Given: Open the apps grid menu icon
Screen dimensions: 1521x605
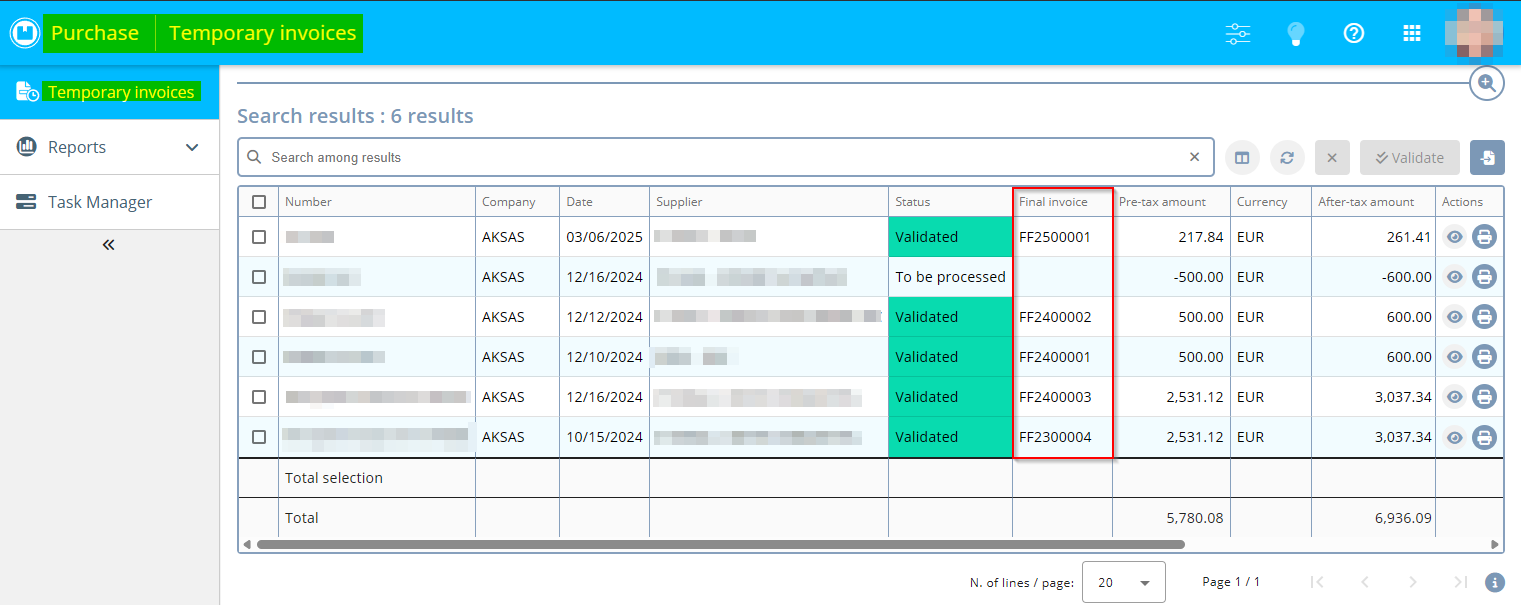Looking at the screenshot, I should tap(1412, 33).
